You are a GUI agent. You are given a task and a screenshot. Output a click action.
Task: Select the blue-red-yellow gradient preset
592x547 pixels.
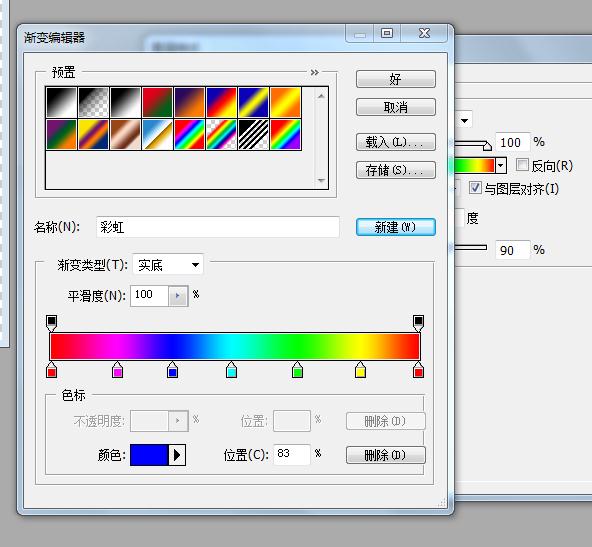click(x=222, y=102)
